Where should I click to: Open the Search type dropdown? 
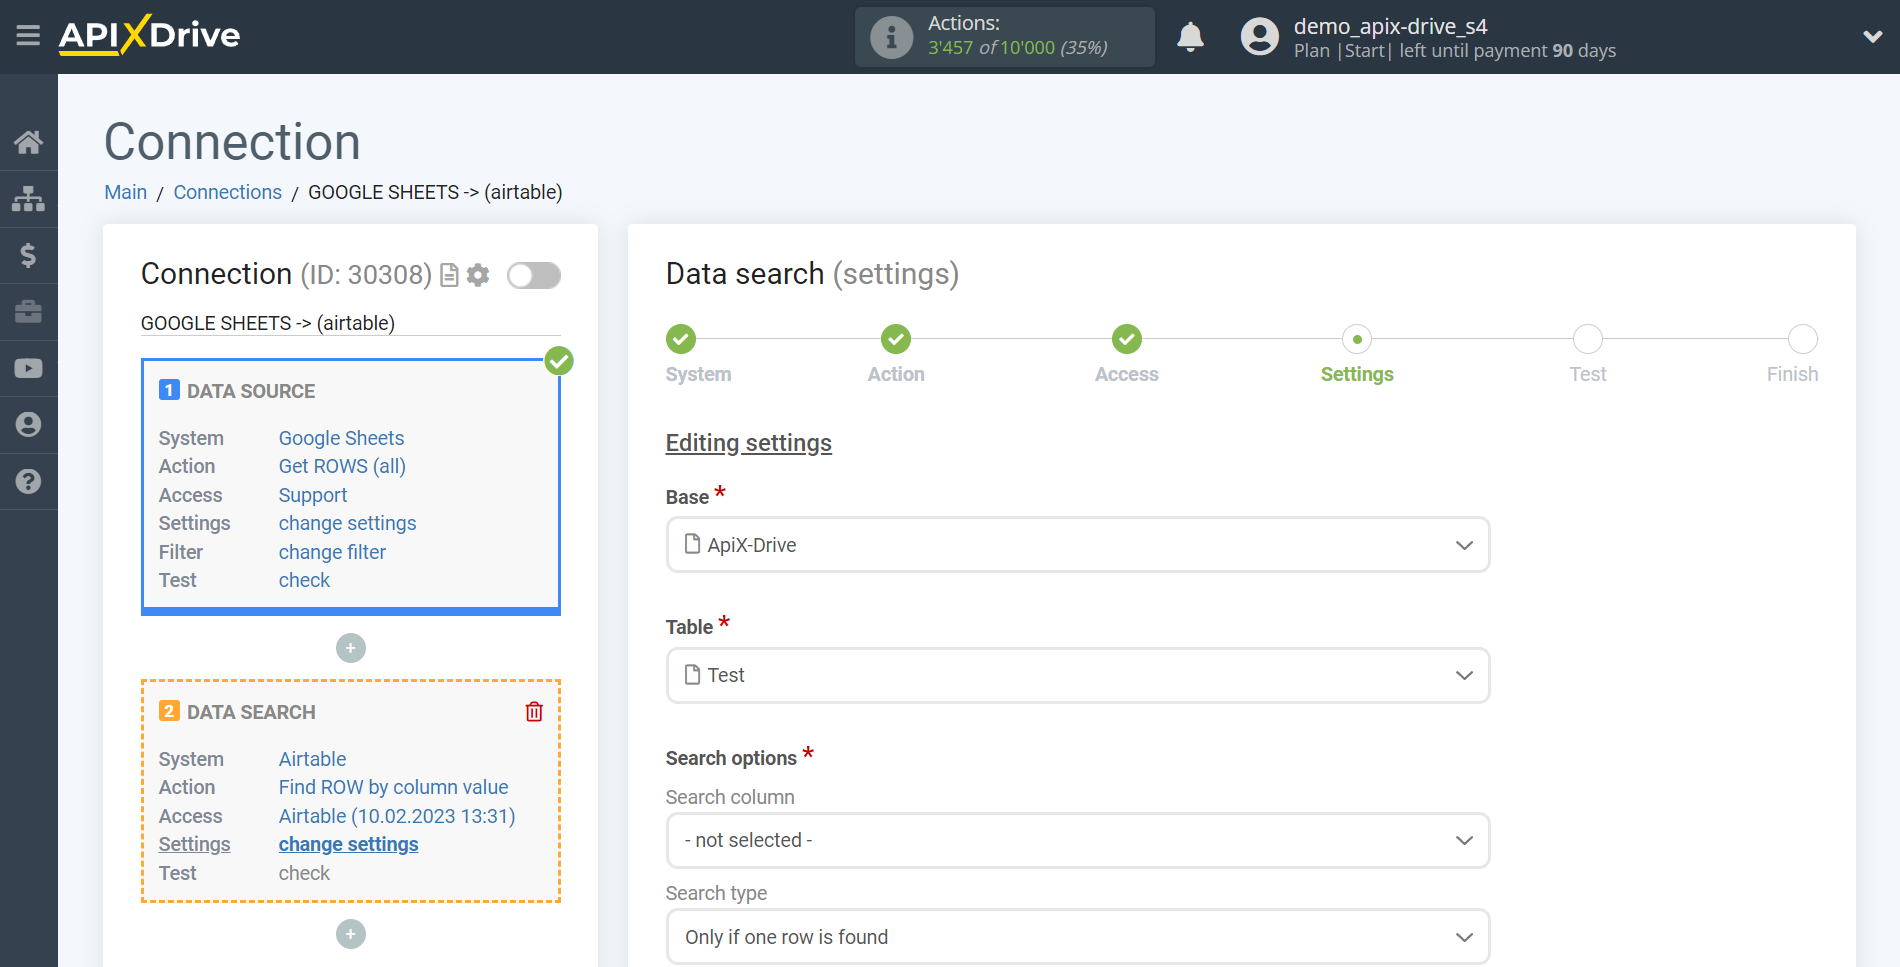pos(1078,937)
